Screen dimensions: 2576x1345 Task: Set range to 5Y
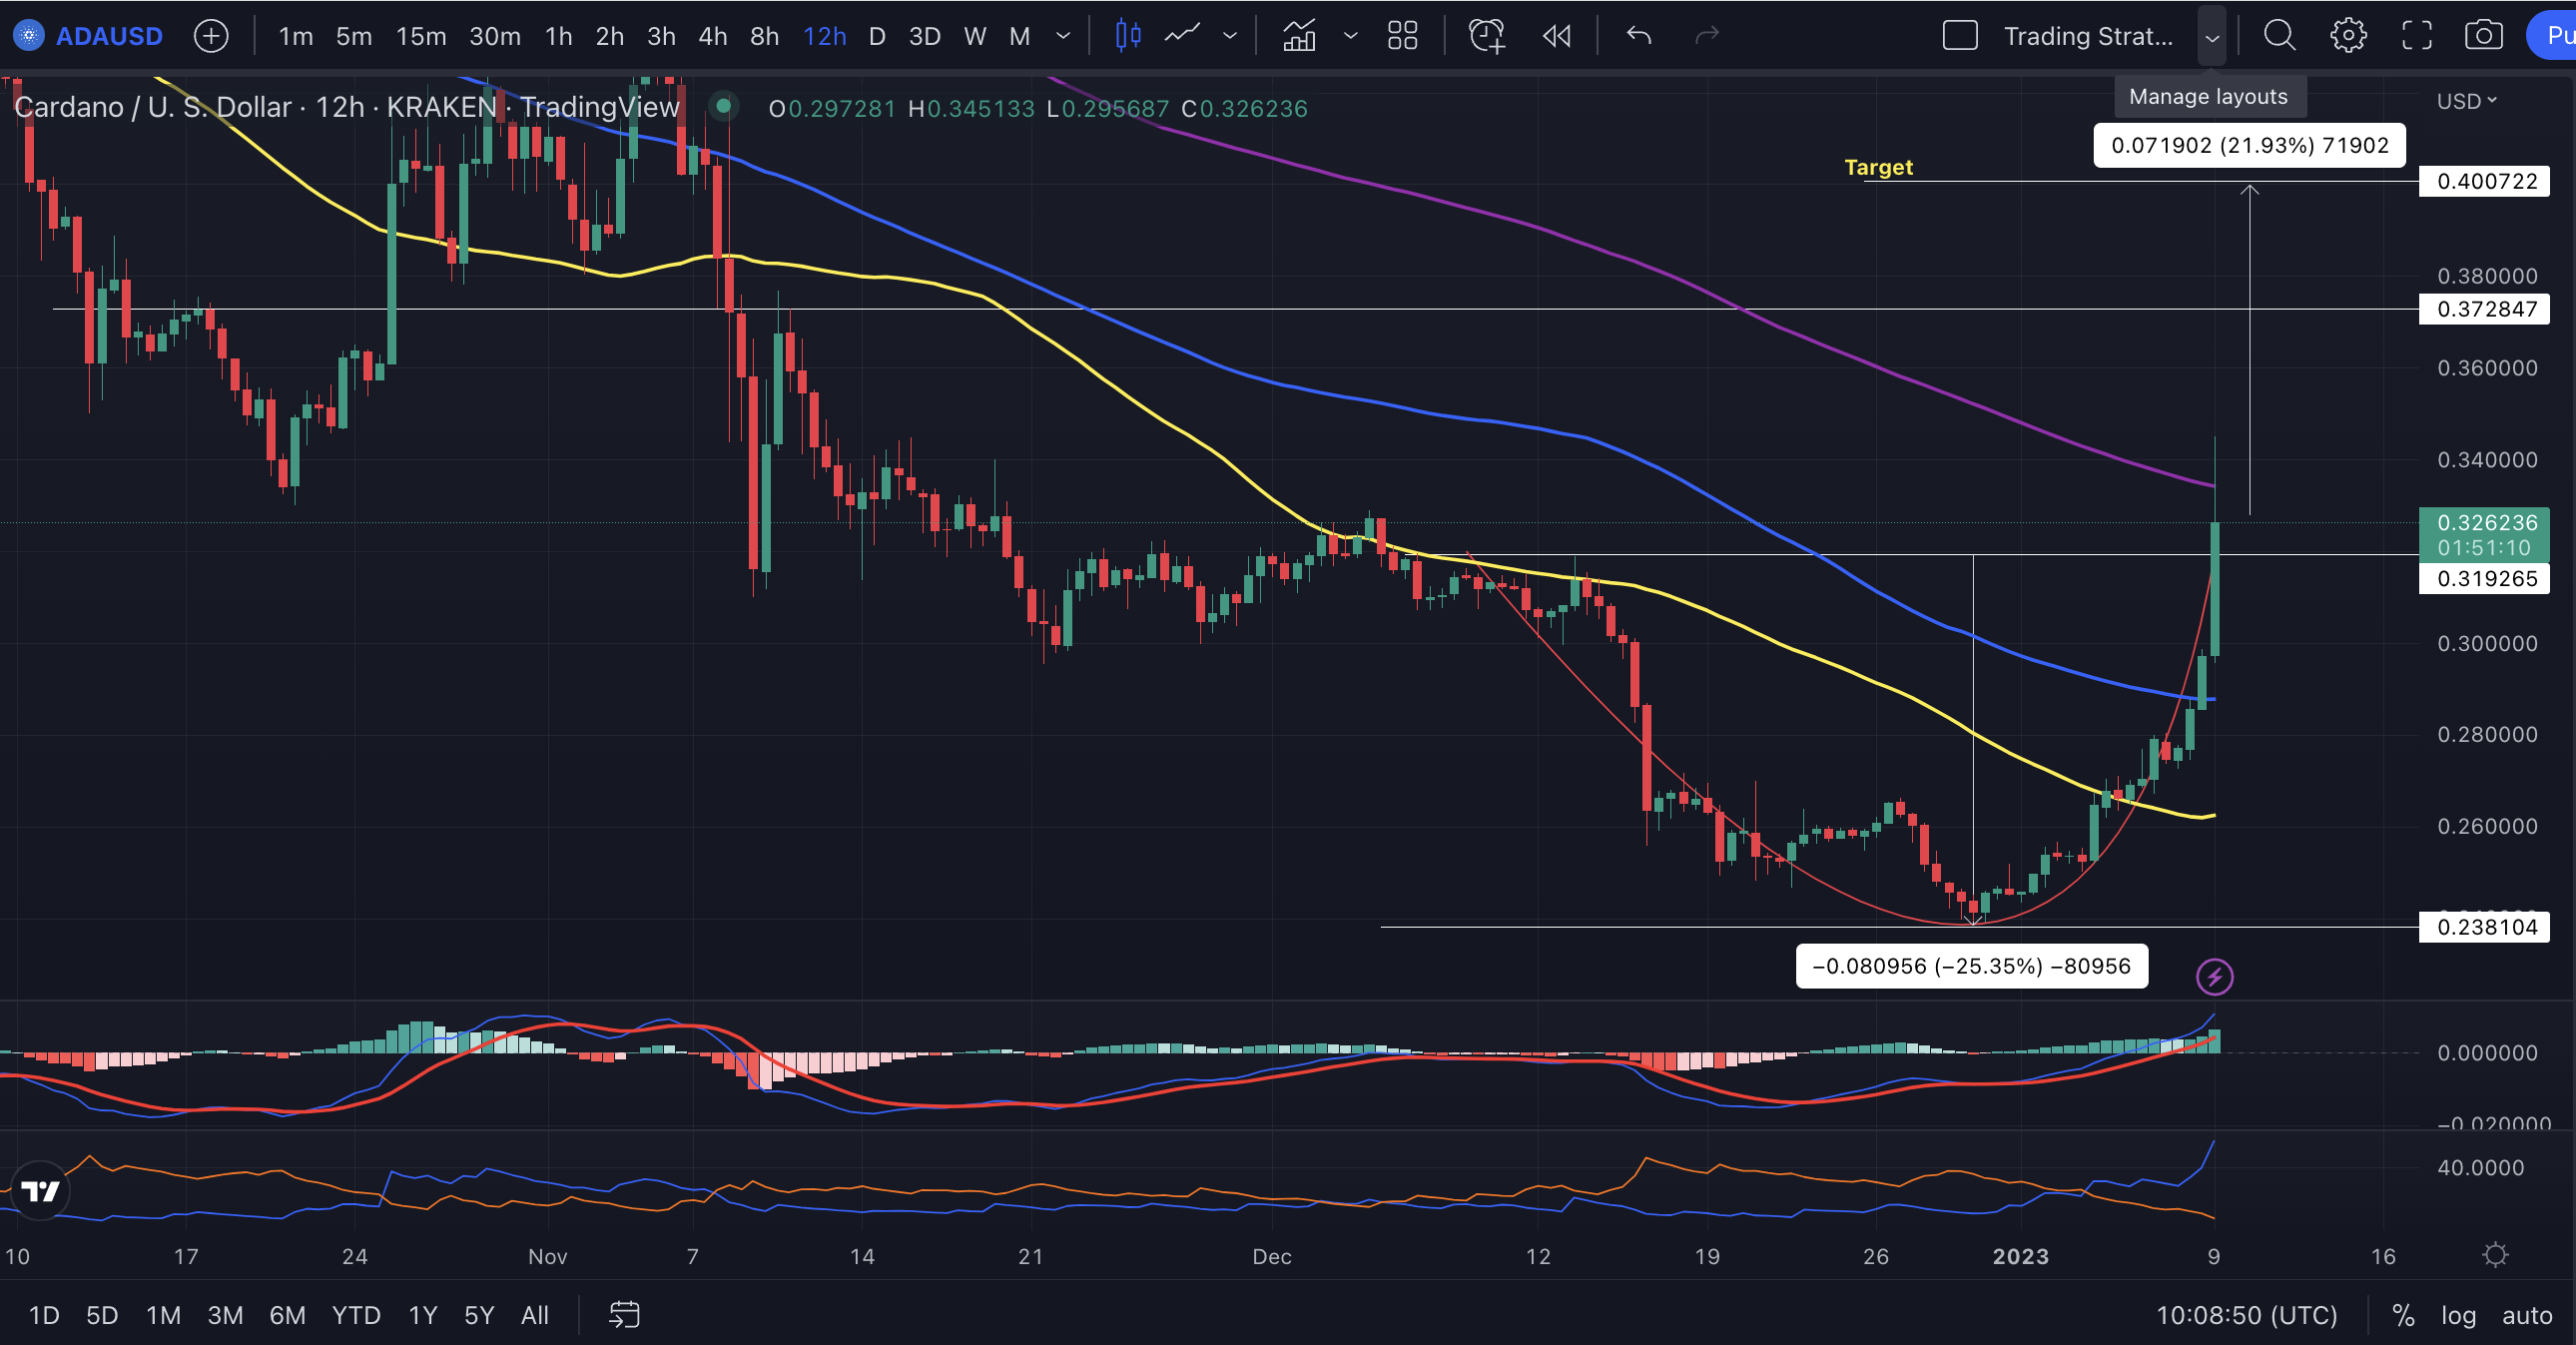pos(479,1315)
